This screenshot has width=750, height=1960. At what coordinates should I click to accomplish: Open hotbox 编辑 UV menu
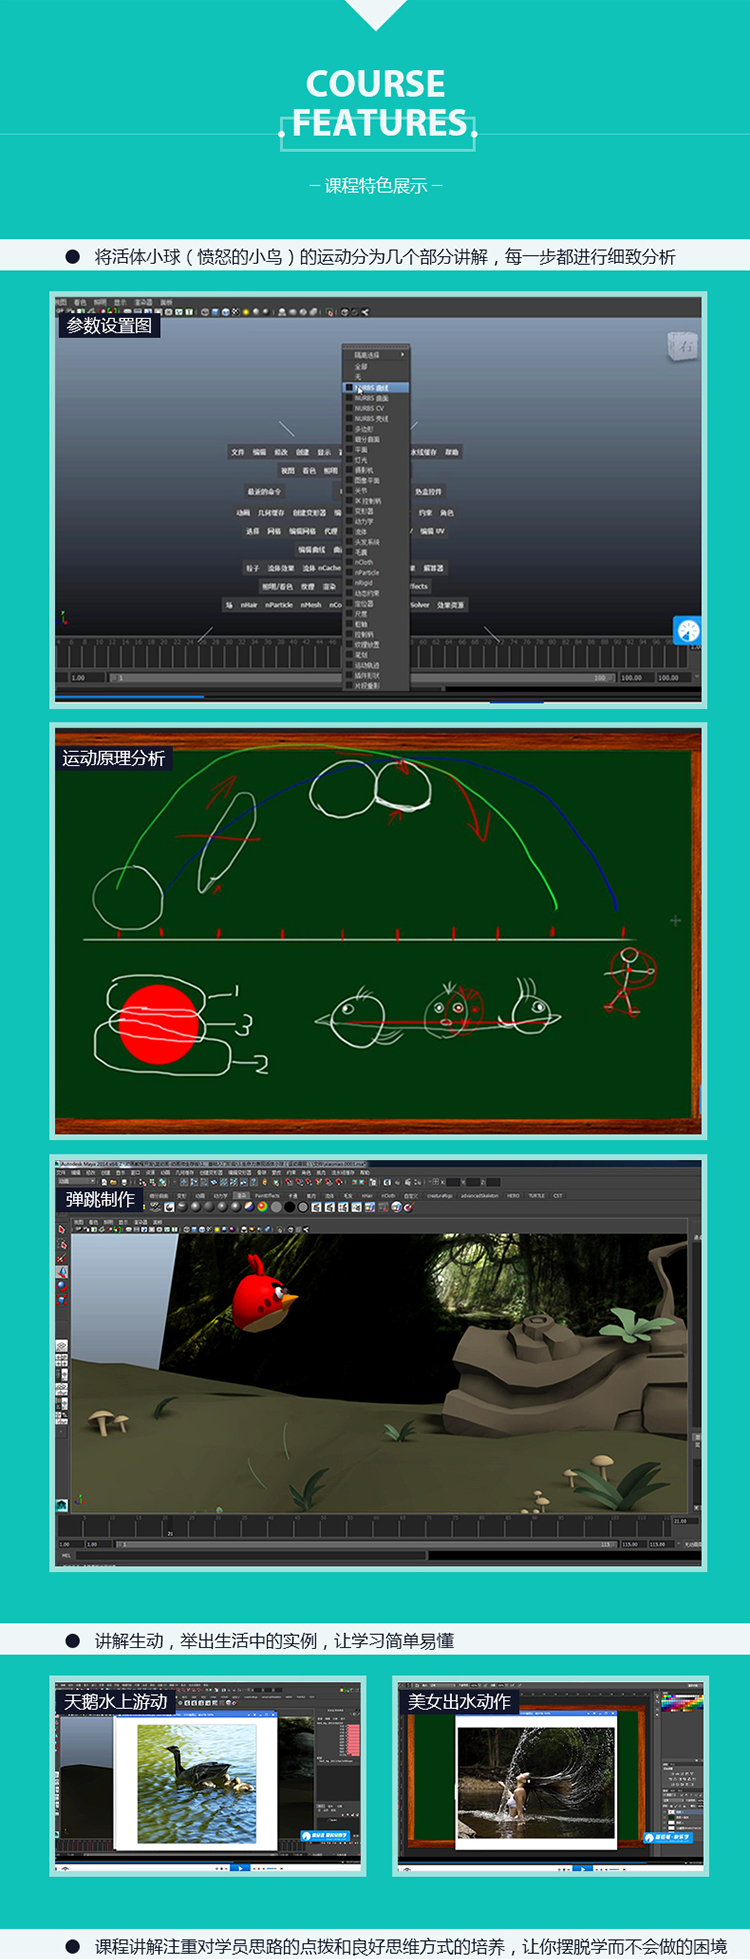coord(432,531)
